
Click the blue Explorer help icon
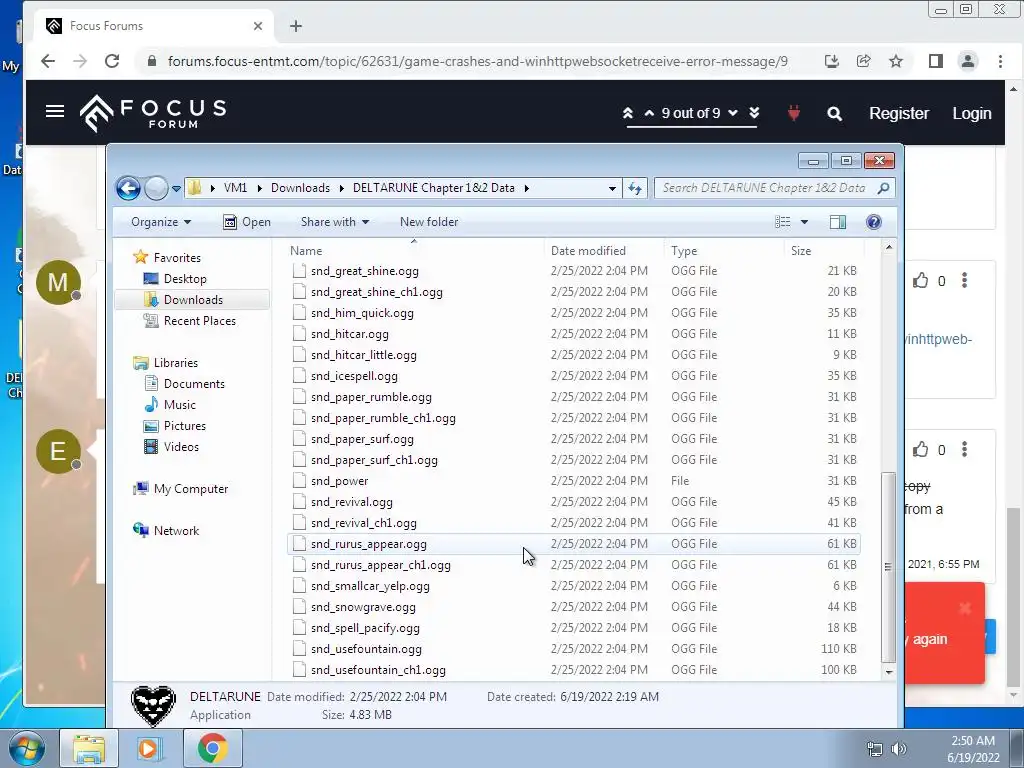click(874, 222)
